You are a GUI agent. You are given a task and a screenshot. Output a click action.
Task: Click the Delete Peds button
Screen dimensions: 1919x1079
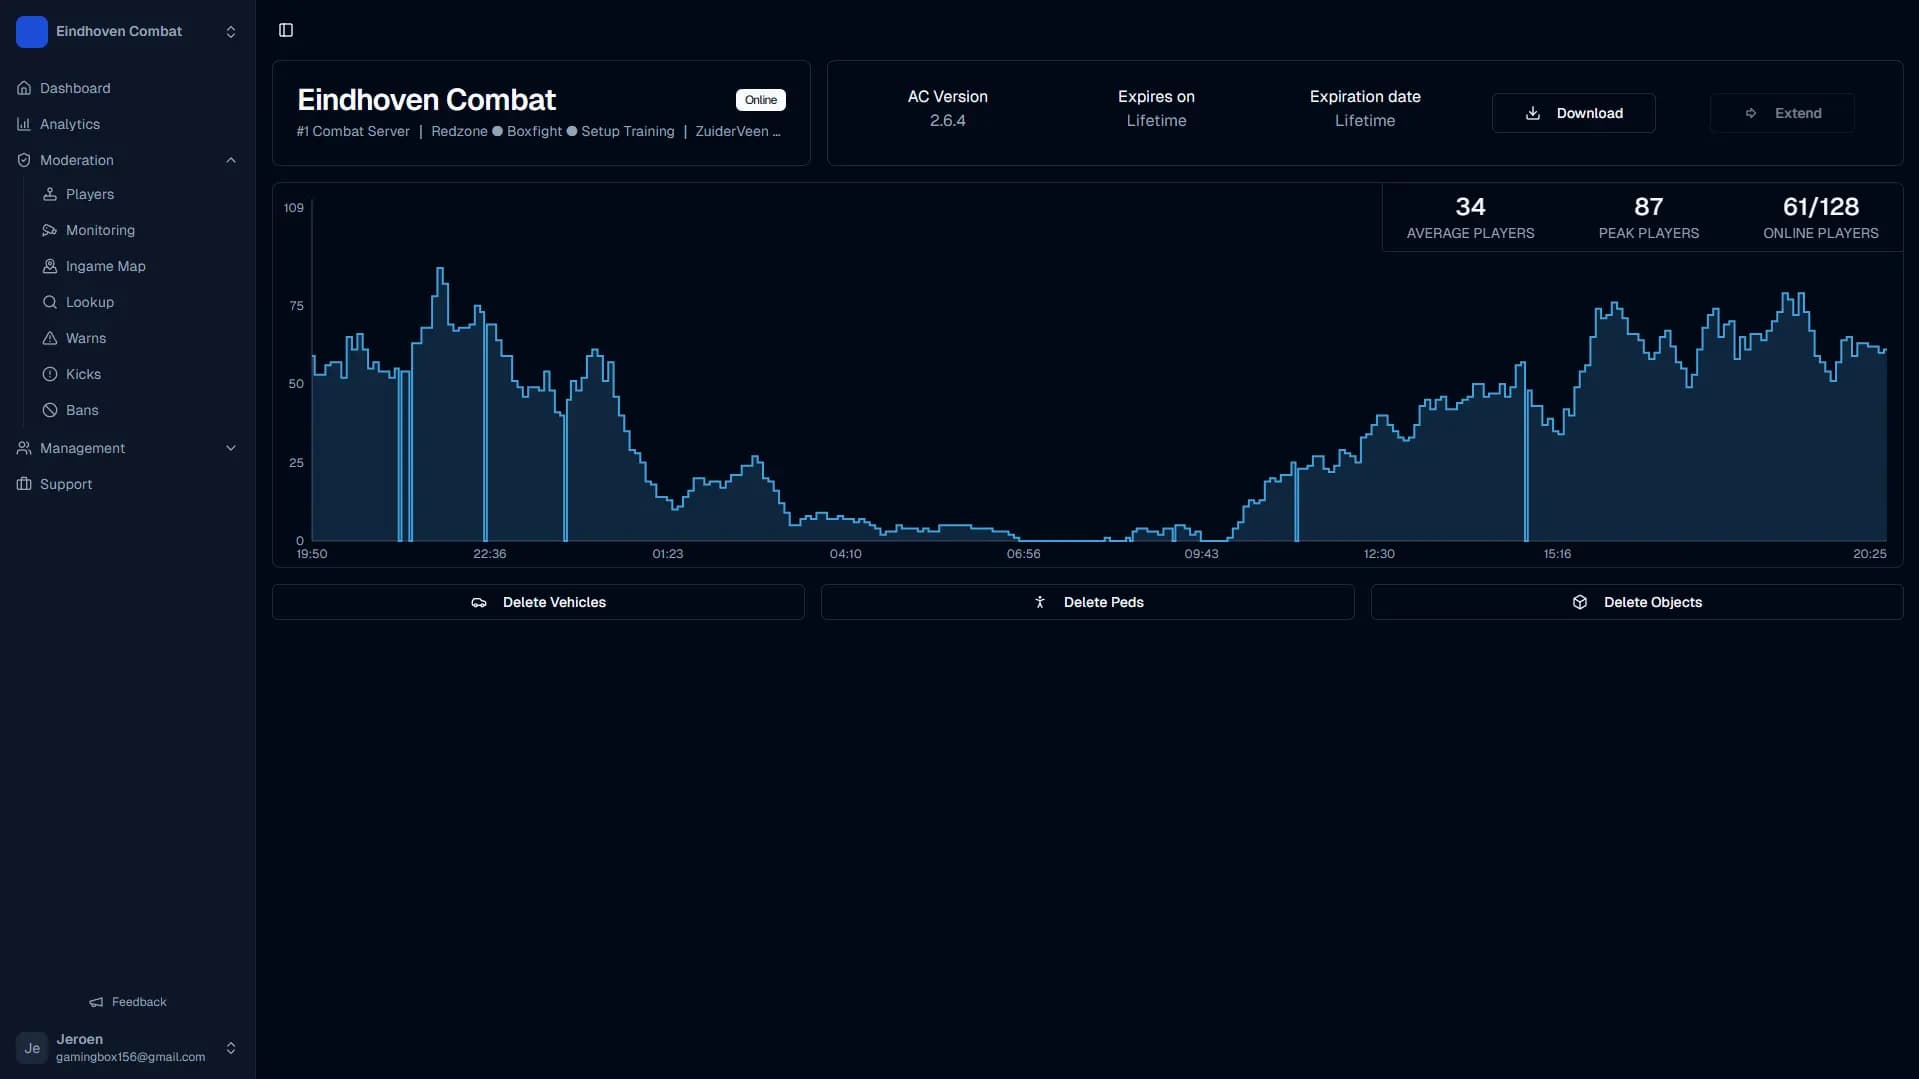click(1087, 602)
